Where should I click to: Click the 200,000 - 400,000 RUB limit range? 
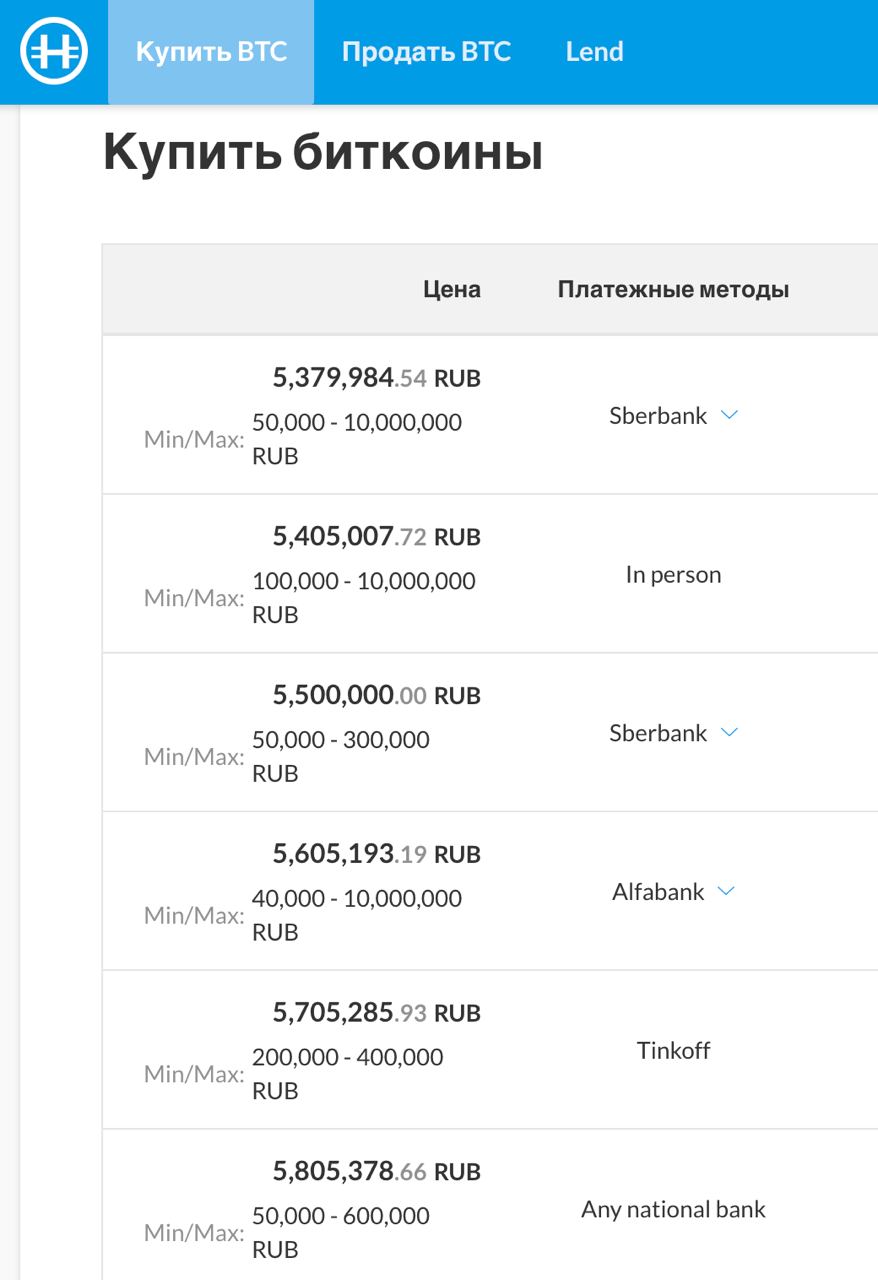(x=347, y=1074)
